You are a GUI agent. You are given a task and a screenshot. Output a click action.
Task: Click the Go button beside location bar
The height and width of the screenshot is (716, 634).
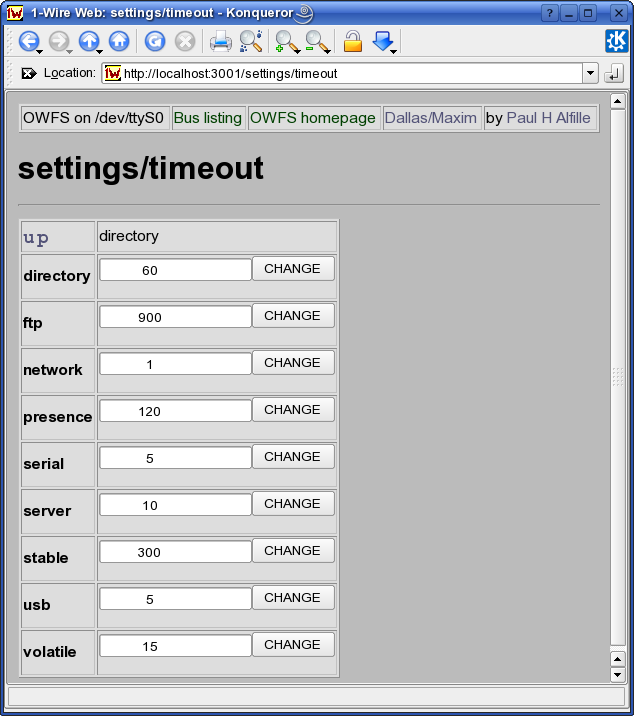(x=613, y=74)
